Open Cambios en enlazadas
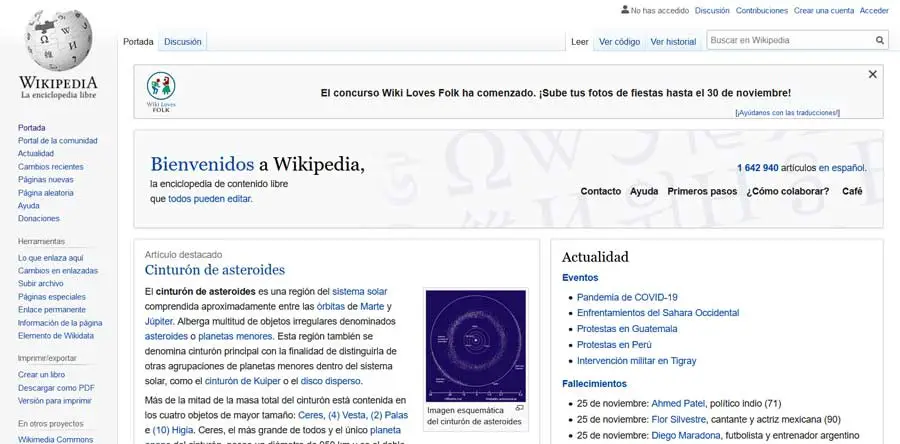This screenshot has width=900, height=444. point(58,271)
